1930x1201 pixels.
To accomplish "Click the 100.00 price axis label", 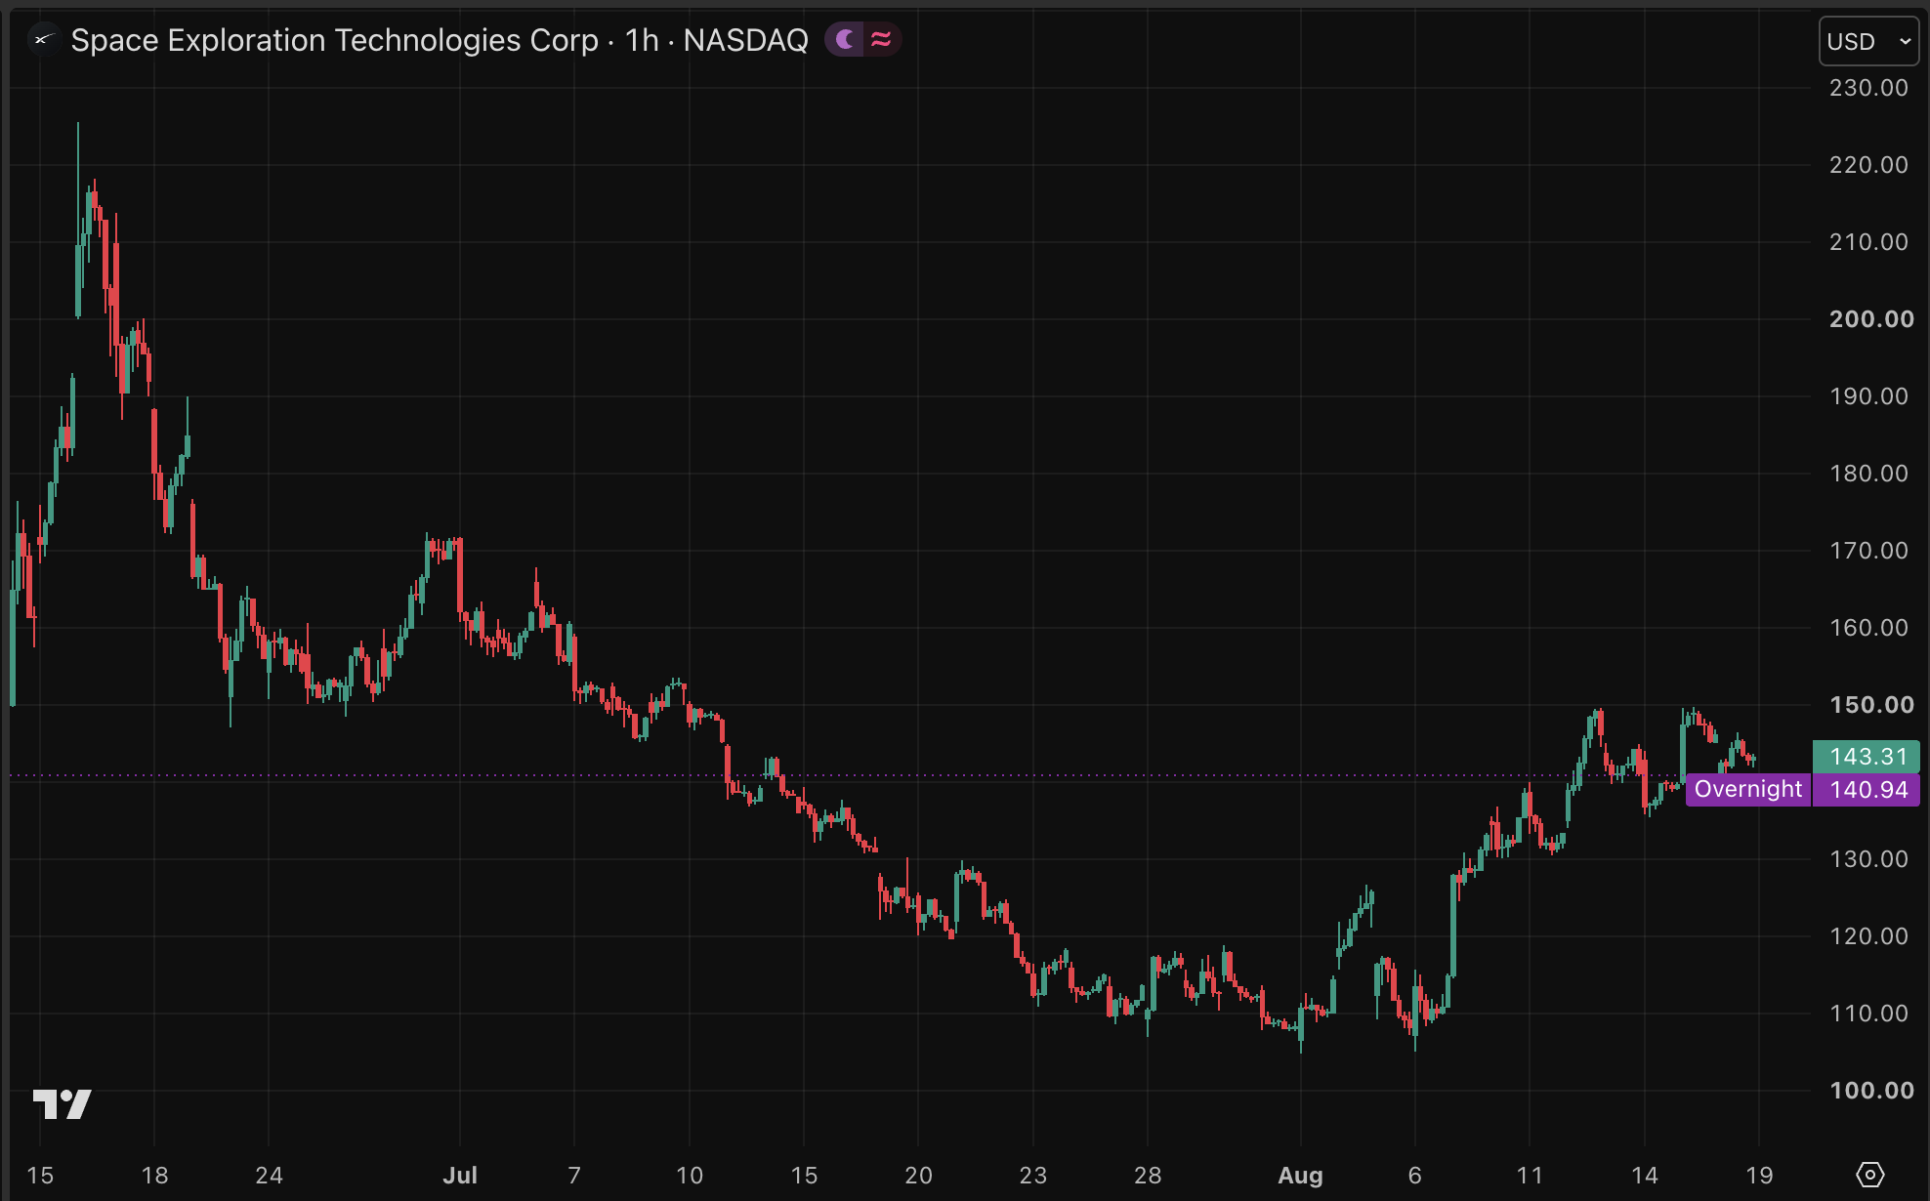I will [x=1871, y=1090].
